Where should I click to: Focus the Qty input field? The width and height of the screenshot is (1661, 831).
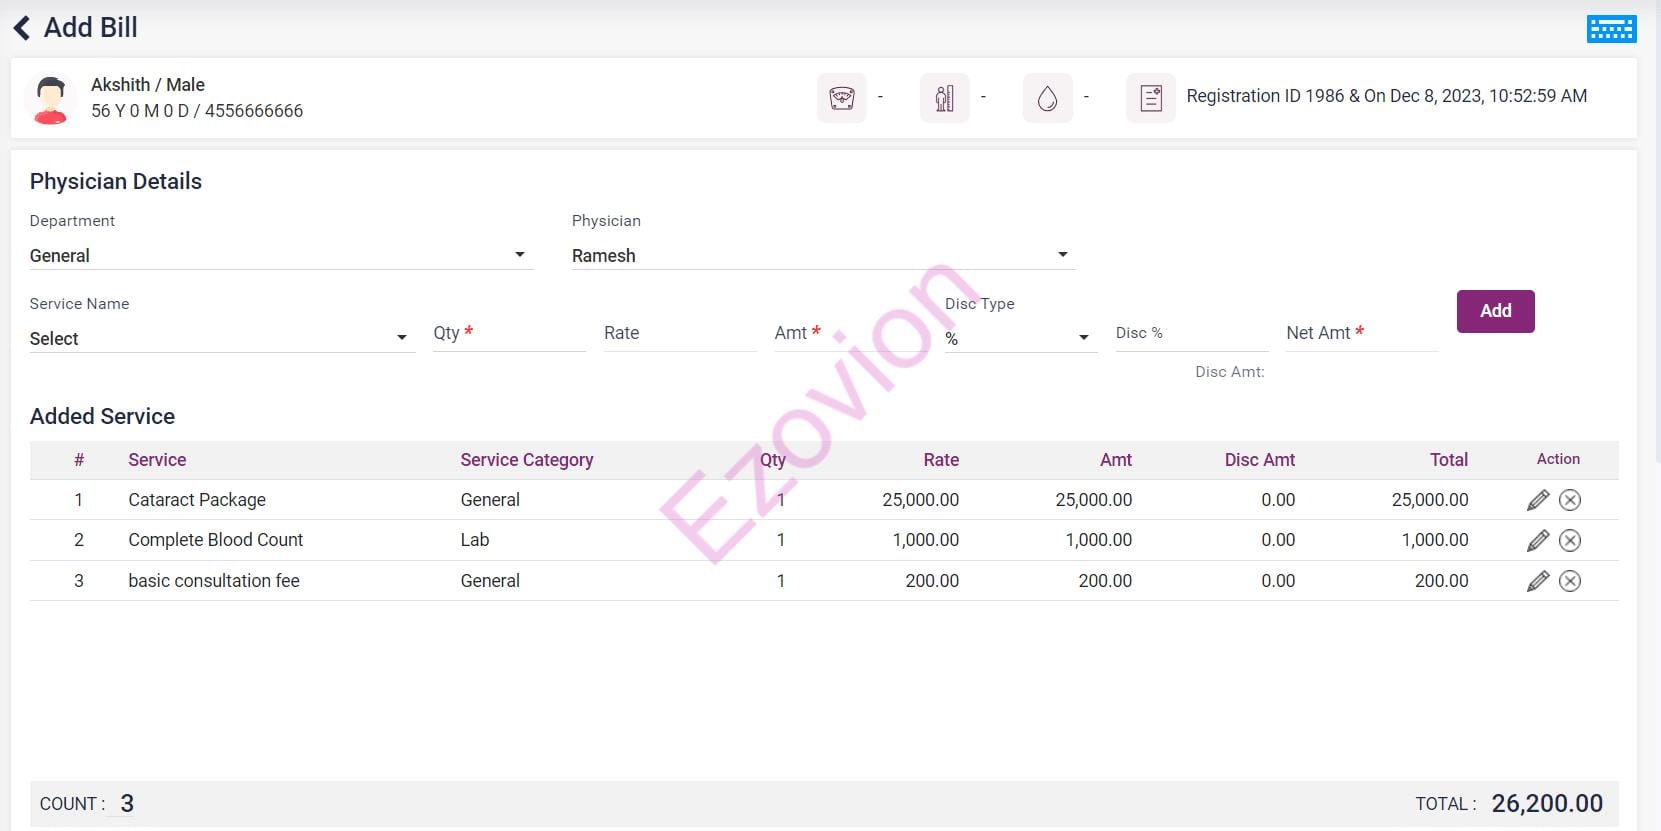(508, 334)
